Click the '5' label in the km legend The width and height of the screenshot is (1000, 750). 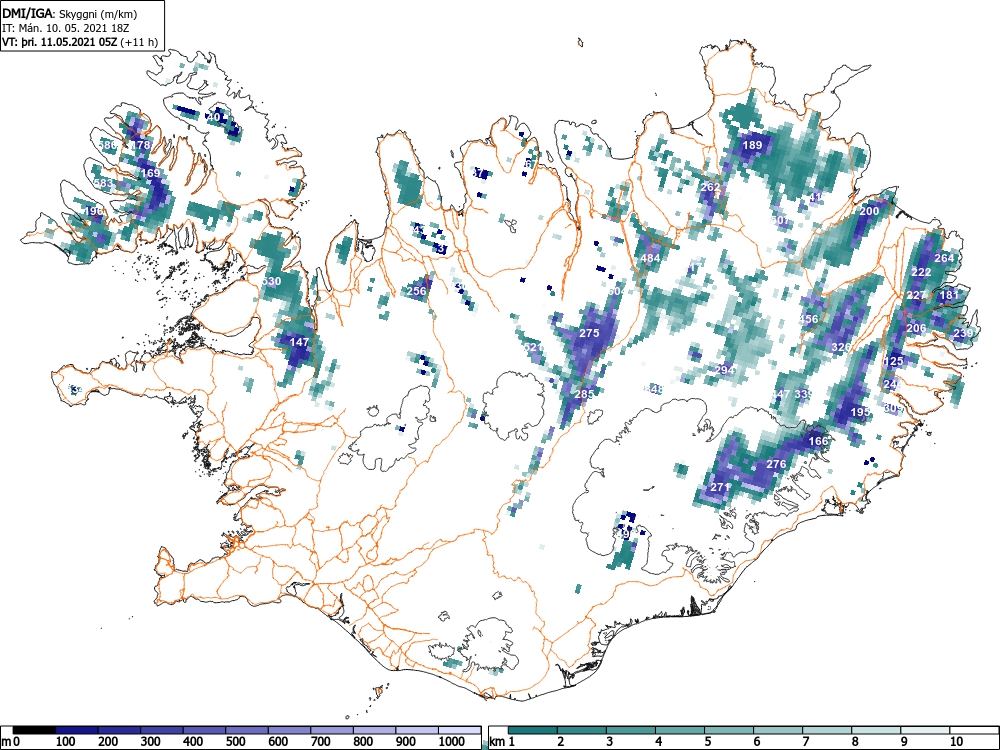pyautogui.click(x=708, y=742)
